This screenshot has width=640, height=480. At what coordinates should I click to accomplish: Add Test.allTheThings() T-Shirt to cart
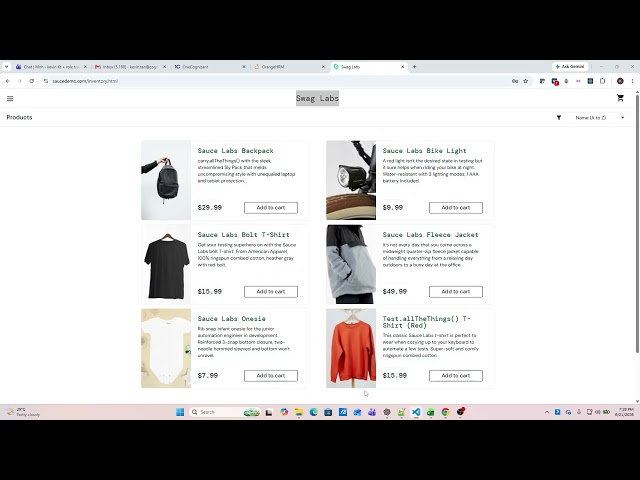[456, 376]
